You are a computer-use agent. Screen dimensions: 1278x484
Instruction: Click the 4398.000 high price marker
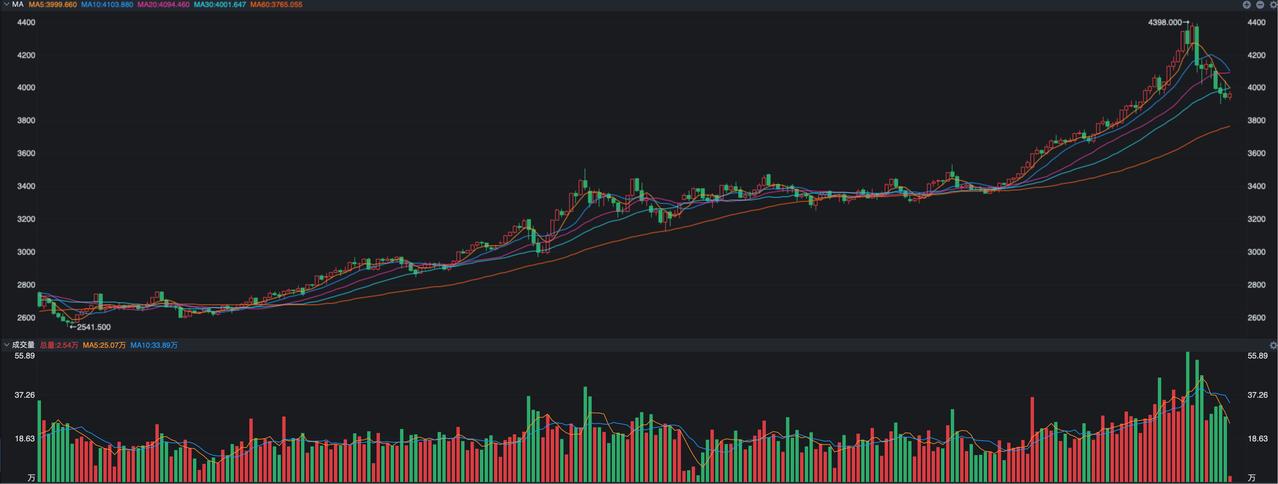tap(1166, 22)
